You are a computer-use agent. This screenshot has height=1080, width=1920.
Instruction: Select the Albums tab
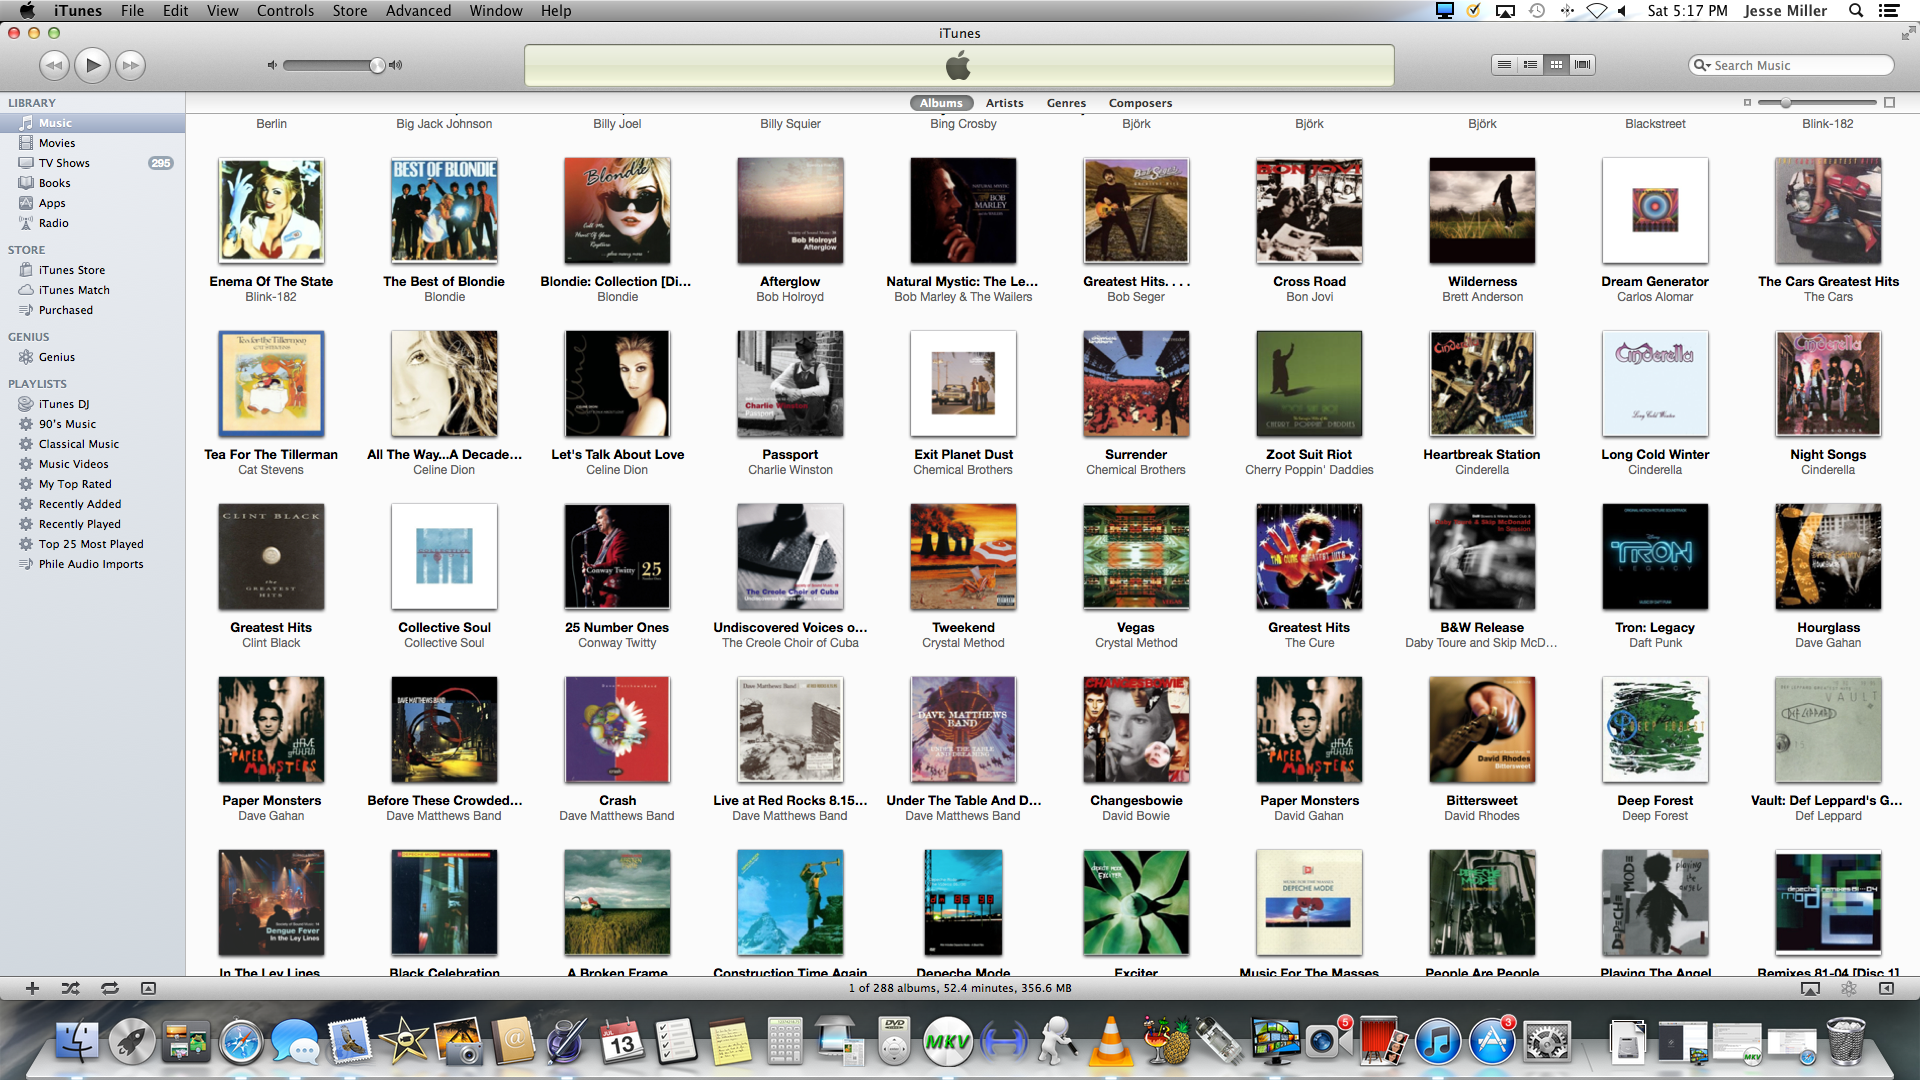pyautogui.click(x=941, y=103)
